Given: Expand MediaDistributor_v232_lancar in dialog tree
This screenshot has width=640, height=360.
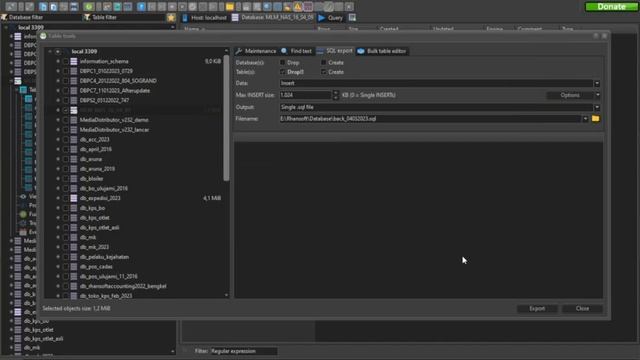Looking at the screenshot, I should (x=58, y=130).
